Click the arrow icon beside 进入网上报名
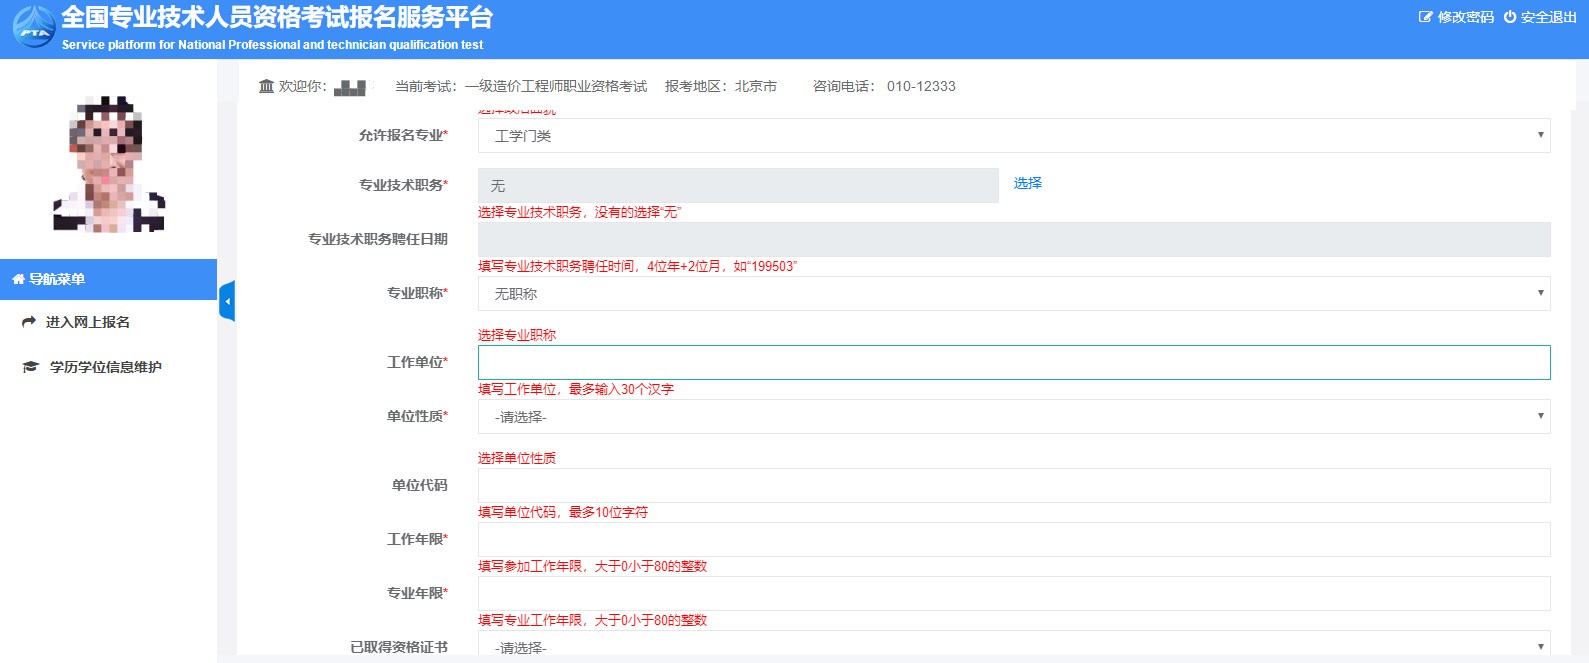The image size is (1589, 663). 29,322
